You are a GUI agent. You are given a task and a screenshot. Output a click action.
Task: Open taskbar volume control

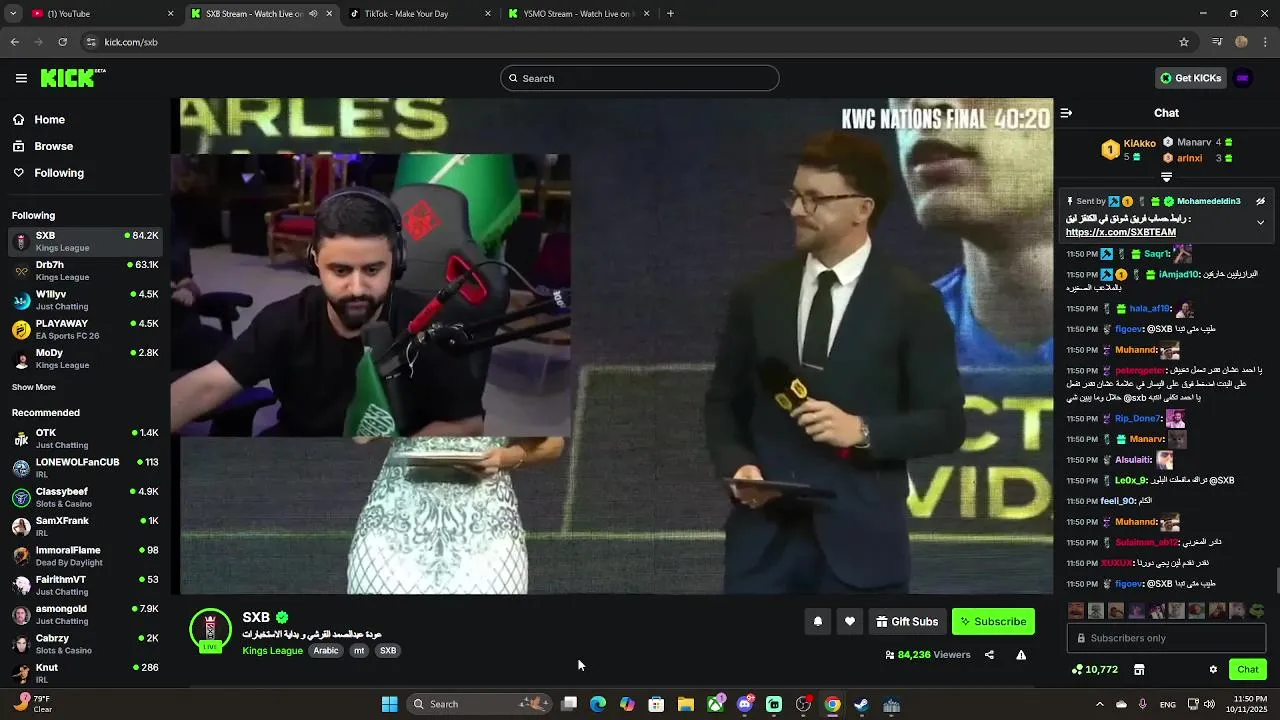tap(1209, 704)
